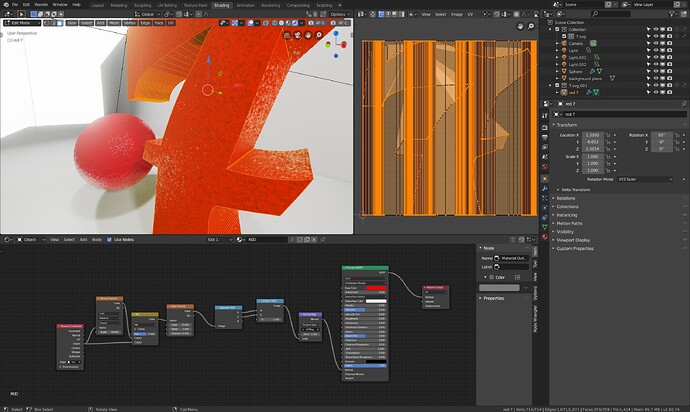The image size is (690, 412).
Task: Toggle the 7.svg.001 collection checkbox
Action: pyautogui.click(x=557, y=85)
